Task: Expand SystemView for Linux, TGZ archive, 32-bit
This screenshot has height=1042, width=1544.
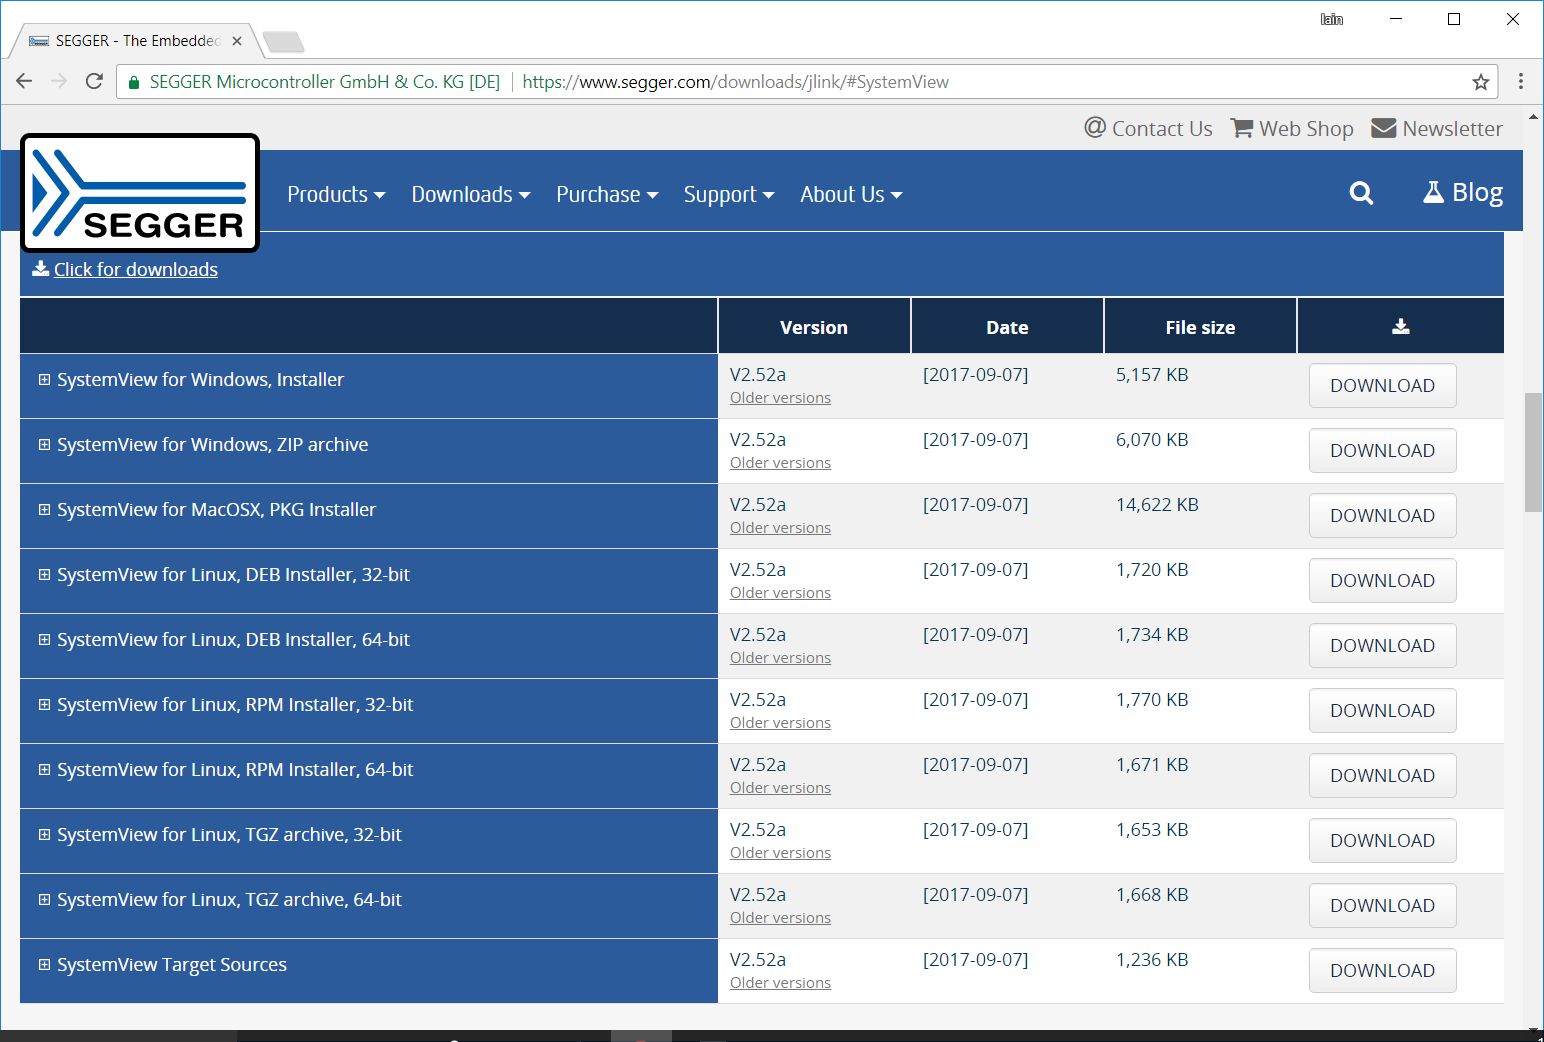Action: pos(44,834)
